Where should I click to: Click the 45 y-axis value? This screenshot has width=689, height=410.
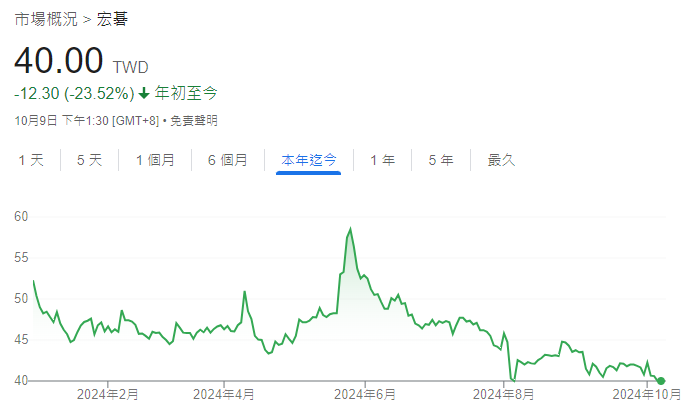click(21, 340)
